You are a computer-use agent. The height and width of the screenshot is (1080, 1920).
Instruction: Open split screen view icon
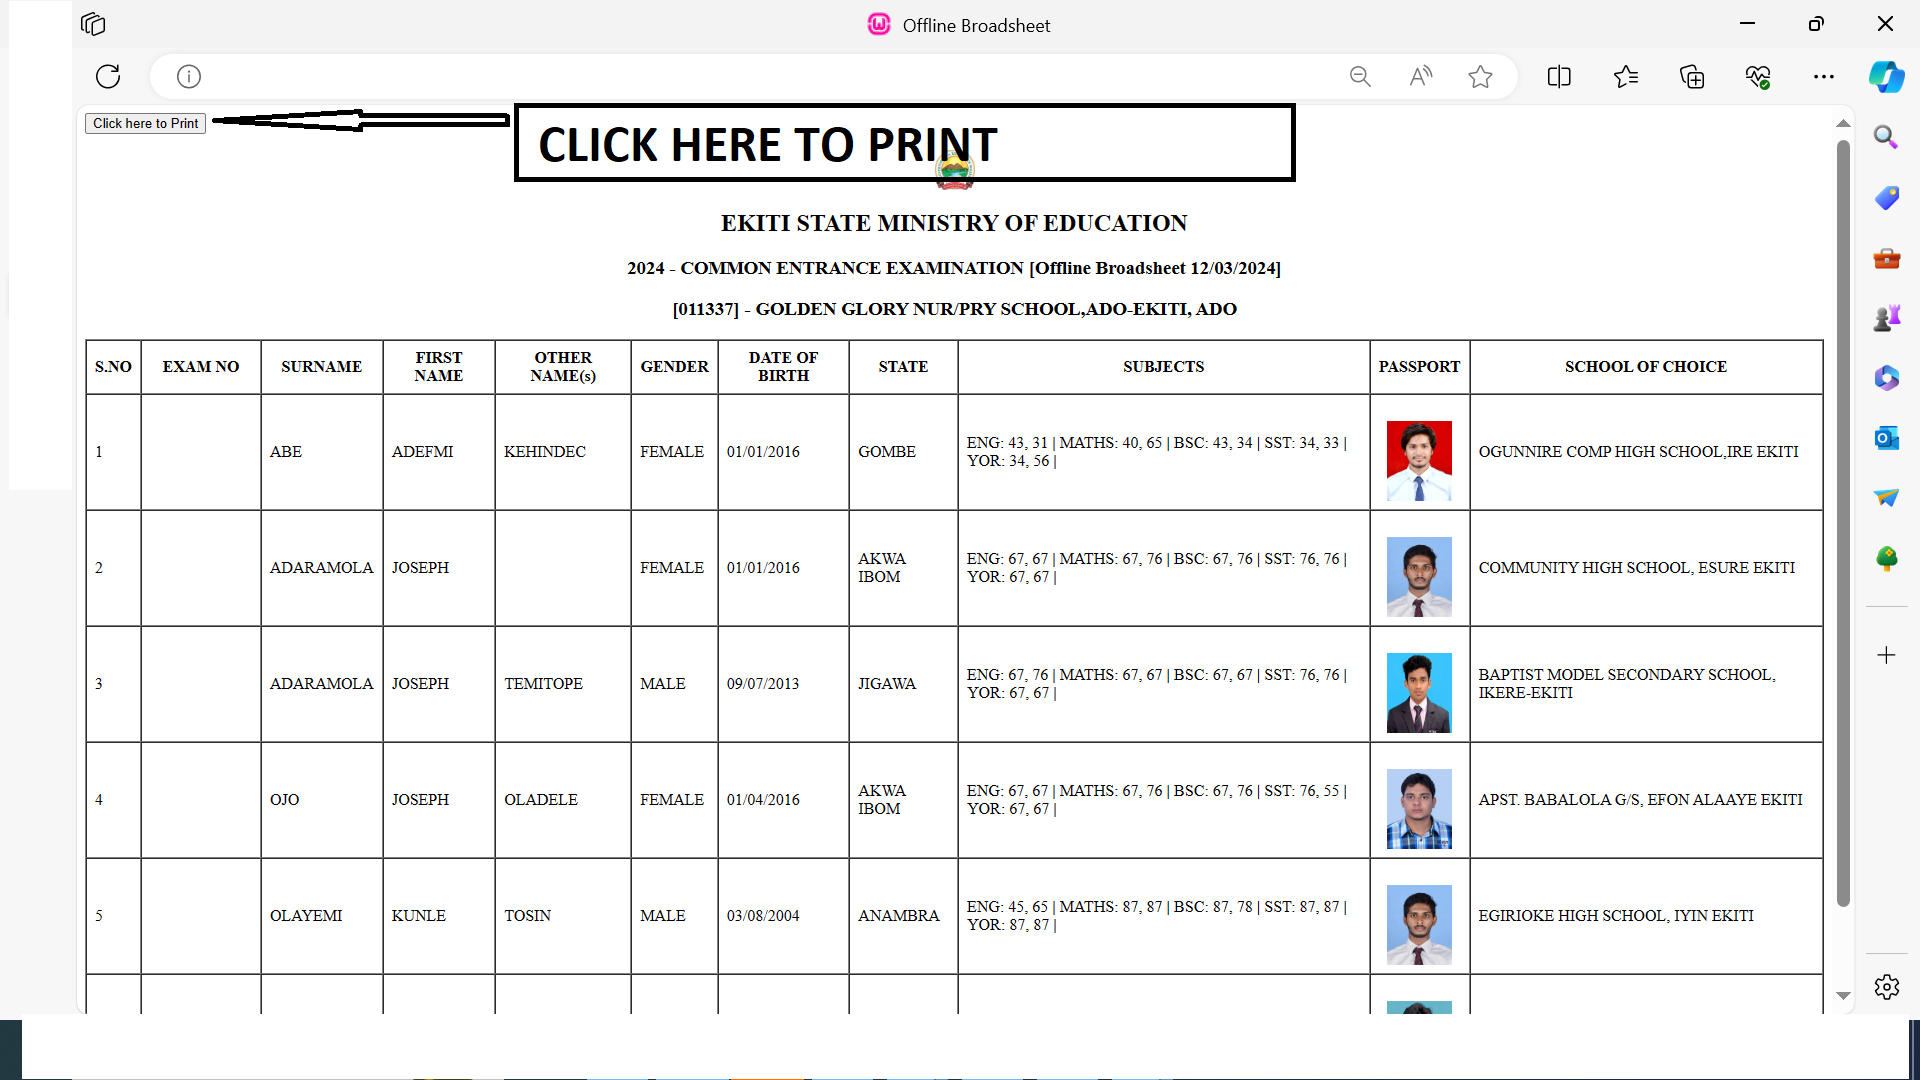click(1559, 76)
